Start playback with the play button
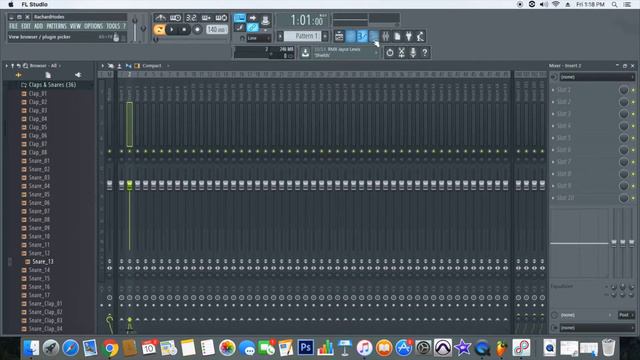Image resolution: width=640 pixels, height=360 pixels. coord(171,29)
